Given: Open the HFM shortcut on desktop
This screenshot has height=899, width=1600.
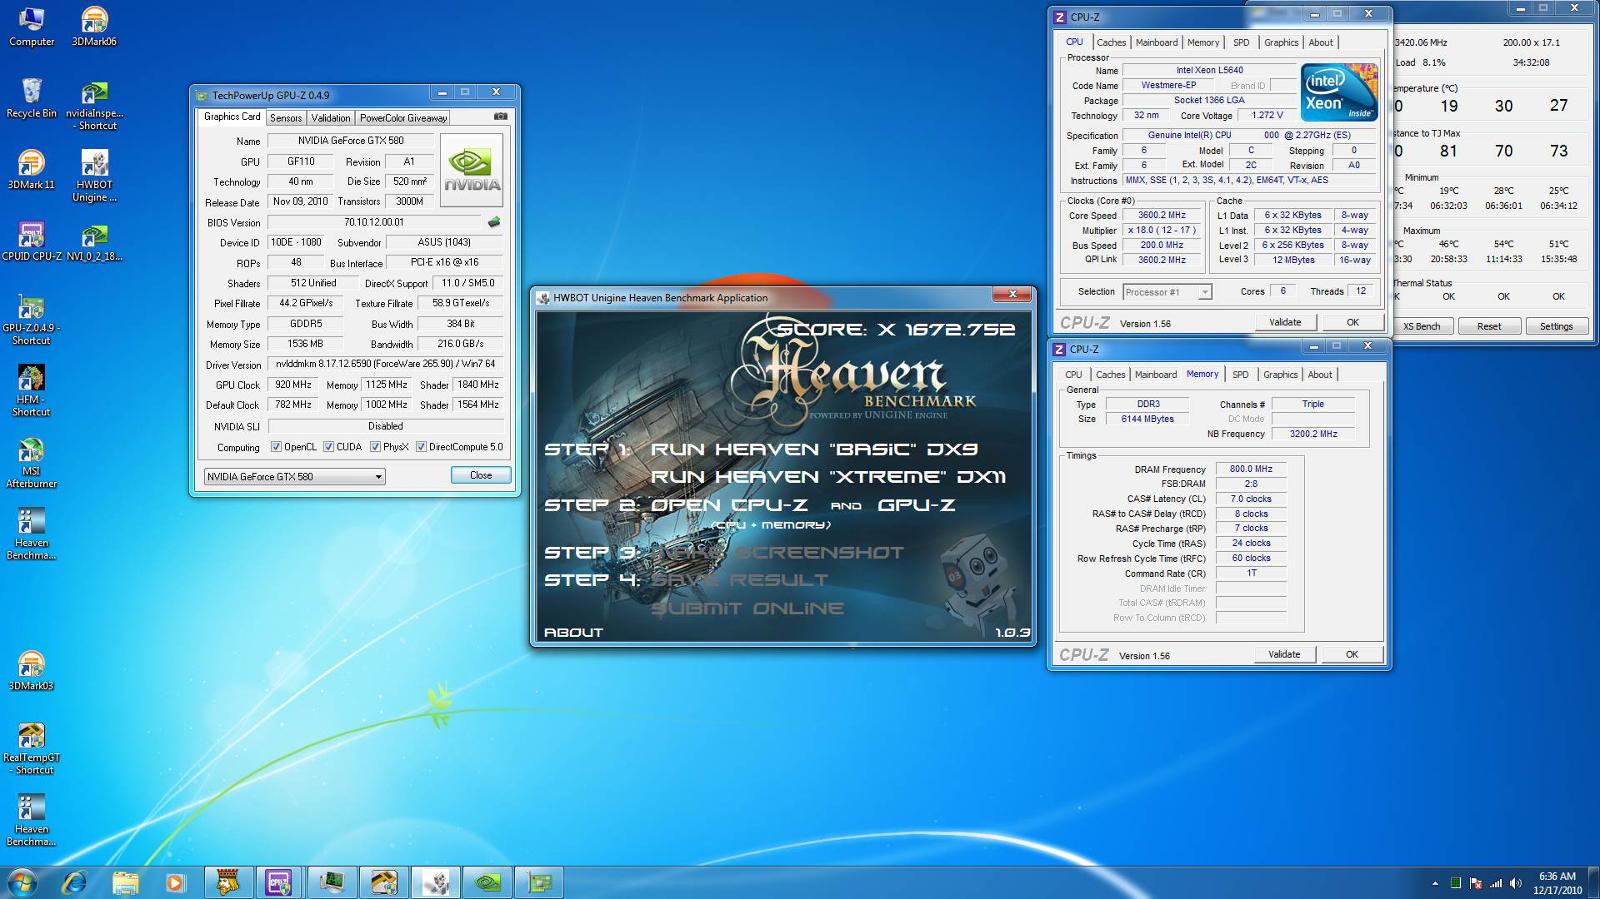Looking at the screenshot, I should pos(31,391).
